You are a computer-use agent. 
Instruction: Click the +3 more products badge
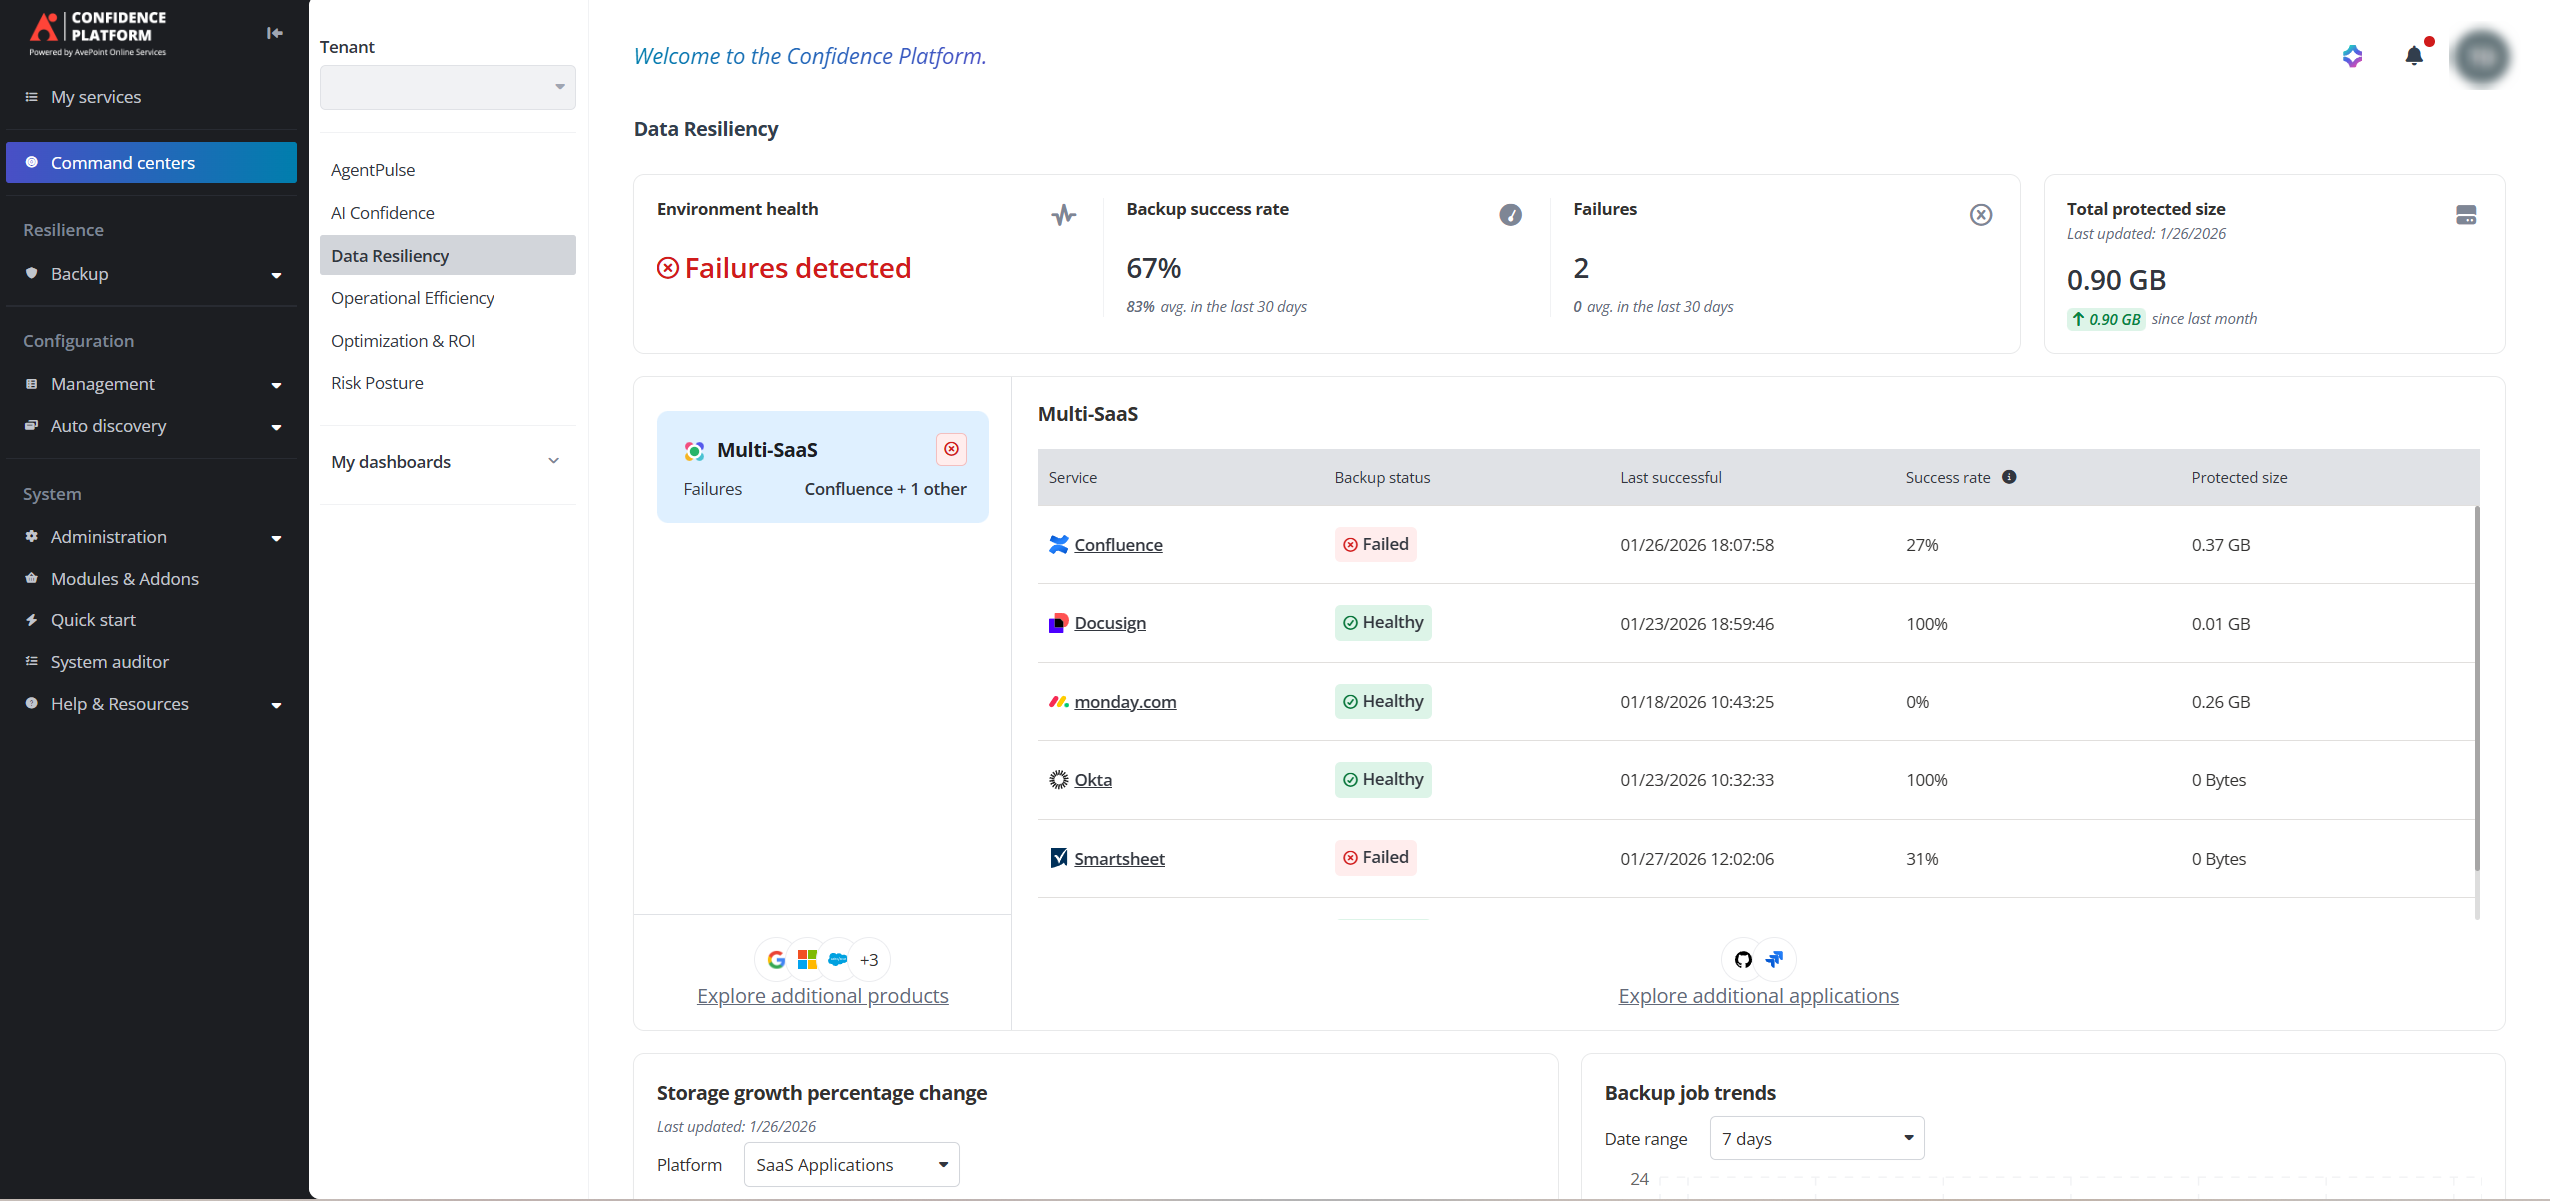869,960
